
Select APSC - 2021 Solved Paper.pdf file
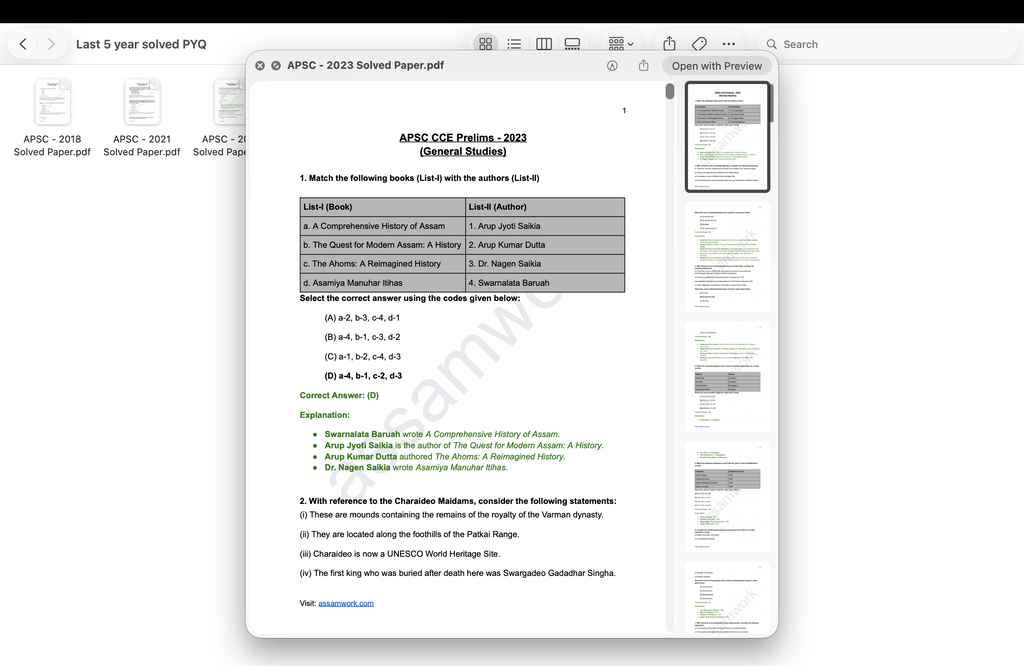[142, 118]
